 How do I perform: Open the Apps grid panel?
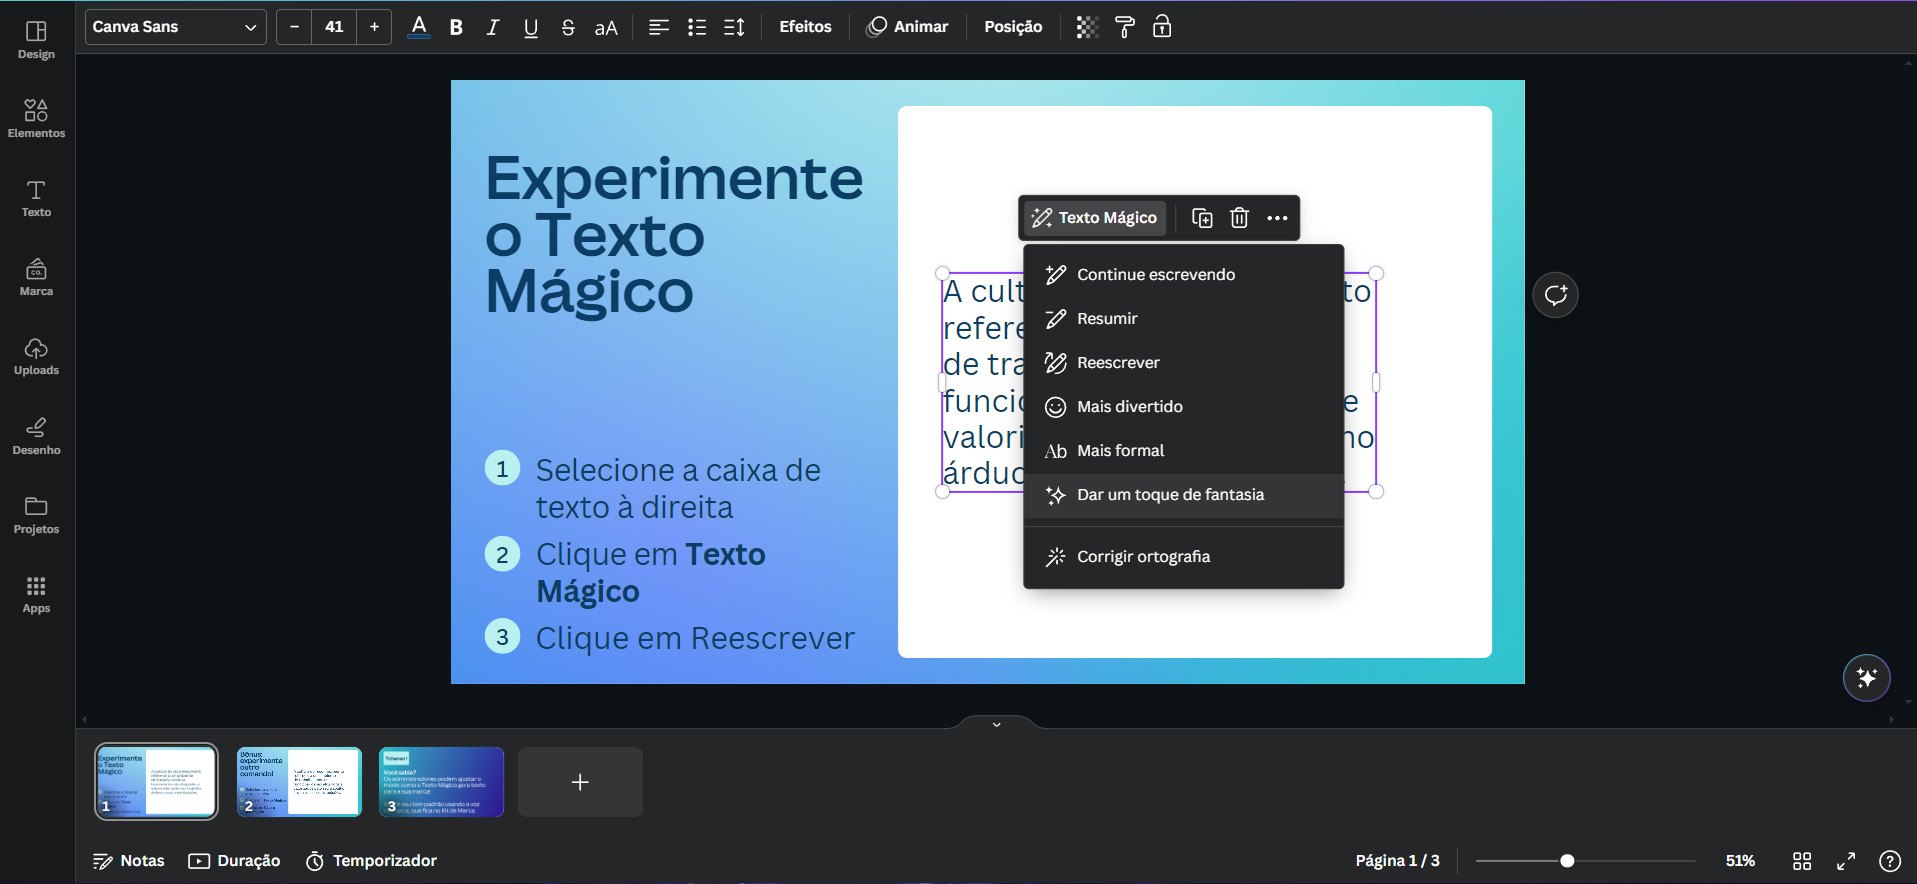click(36, 594)
